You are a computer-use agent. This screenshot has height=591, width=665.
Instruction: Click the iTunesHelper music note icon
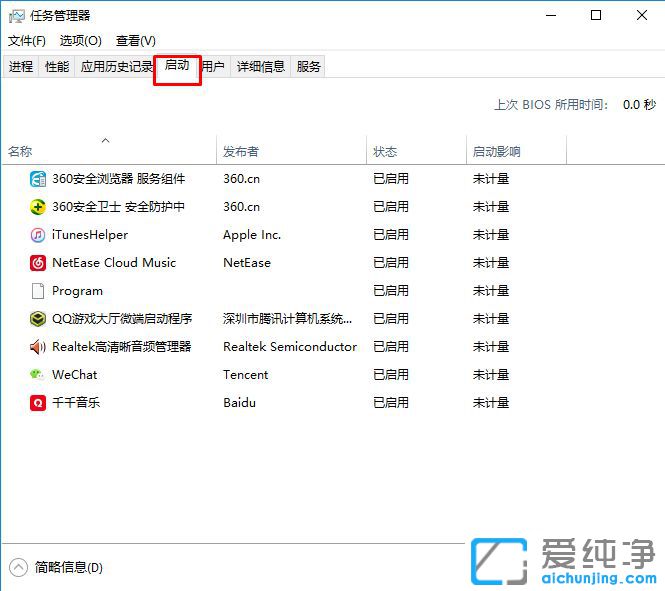pos(38,235)
